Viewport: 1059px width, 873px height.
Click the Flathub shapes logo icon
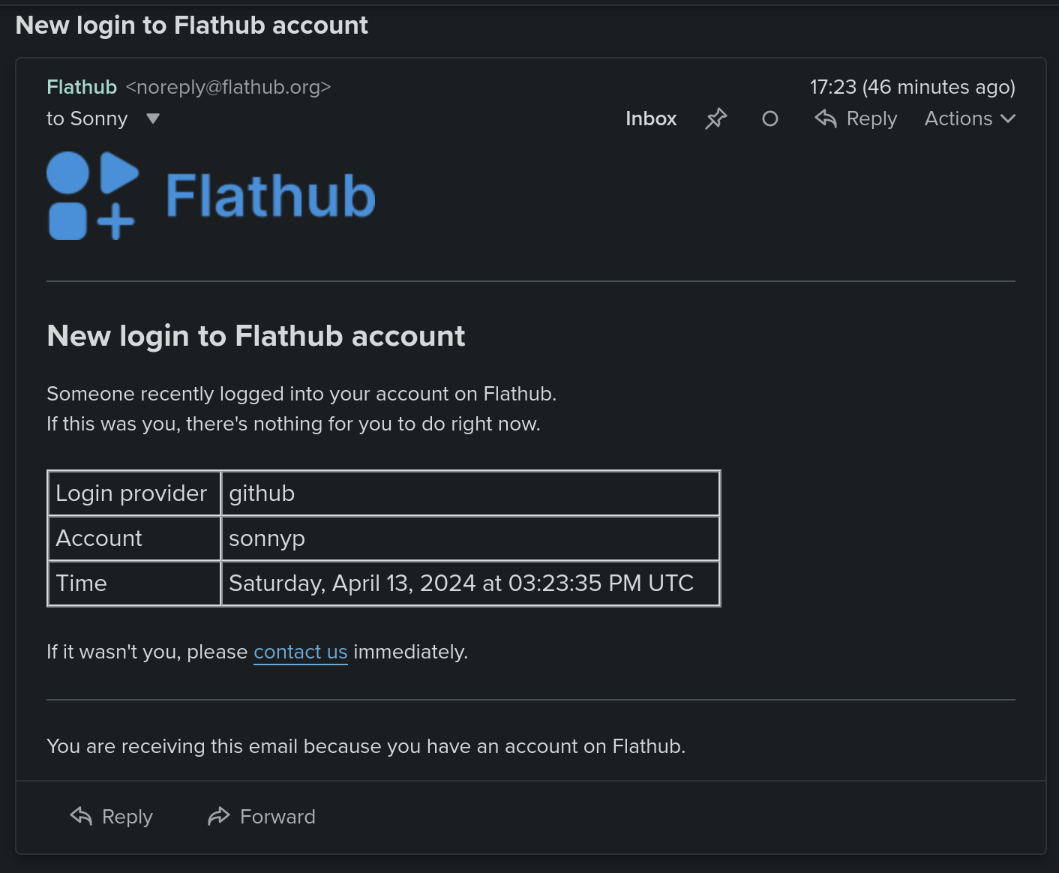tap(92, 196)
